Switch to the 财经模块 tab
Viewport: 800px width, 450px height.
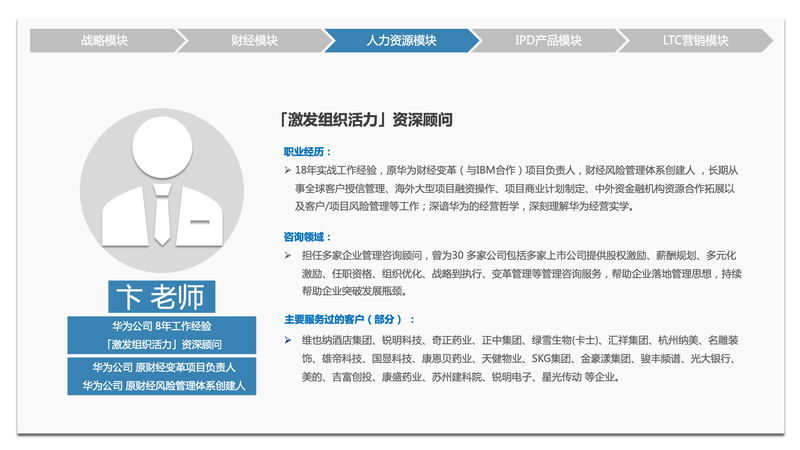[x=252, y=41]
